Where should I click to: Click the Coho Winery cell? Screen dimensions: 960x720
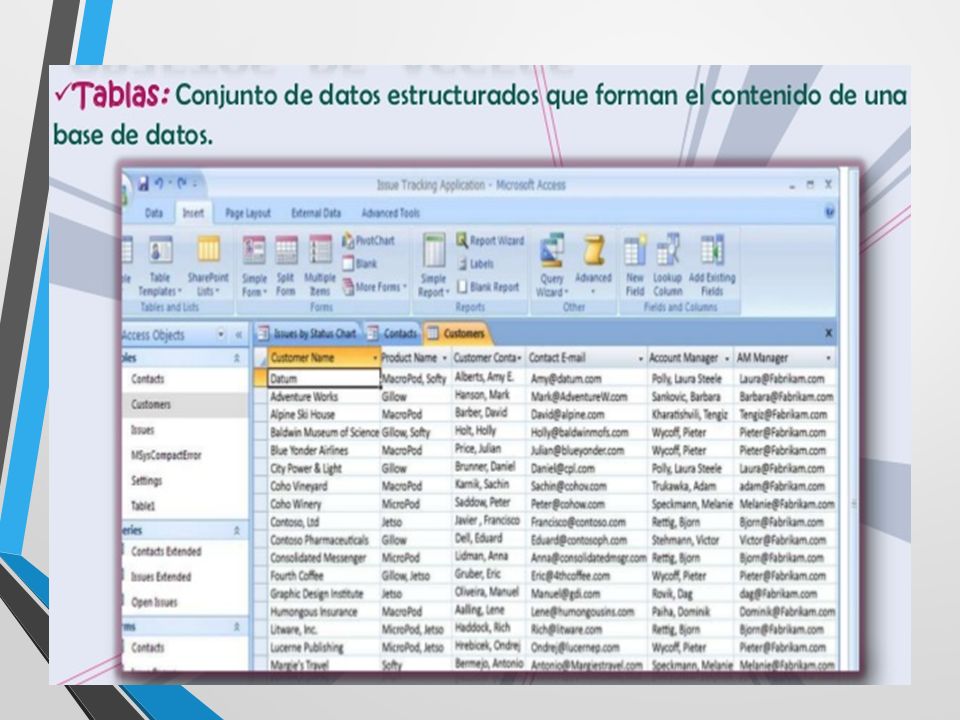tap(324, 504)
